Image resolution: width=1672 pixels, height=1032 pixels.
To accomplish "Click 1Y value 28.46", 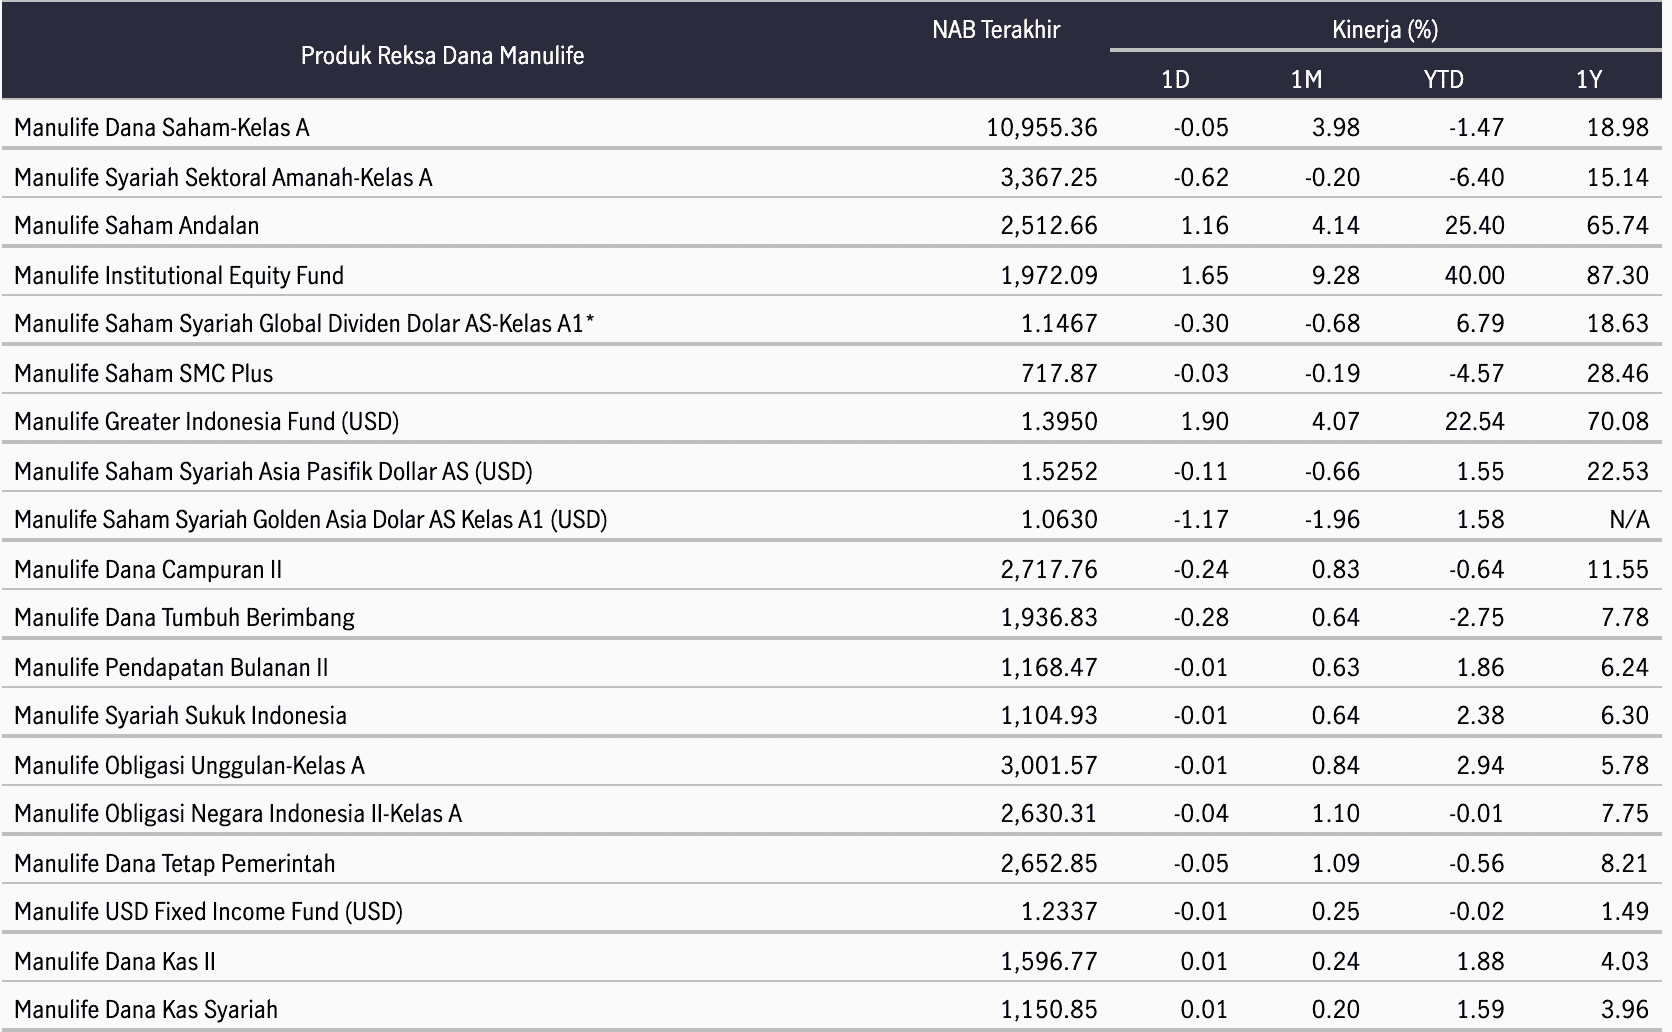I will click(1617, 373).
